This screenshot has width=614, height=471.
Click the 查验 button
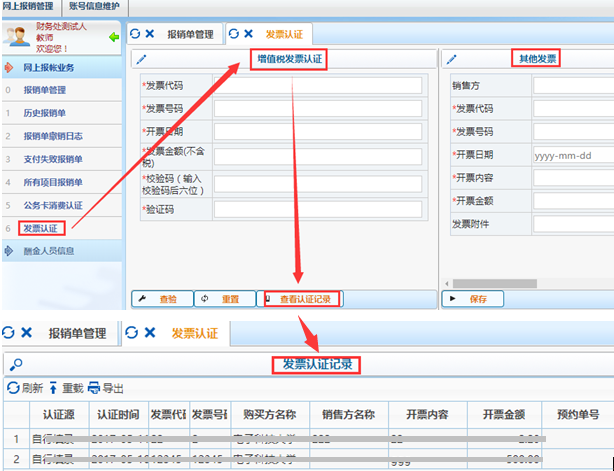pos(163,299)
